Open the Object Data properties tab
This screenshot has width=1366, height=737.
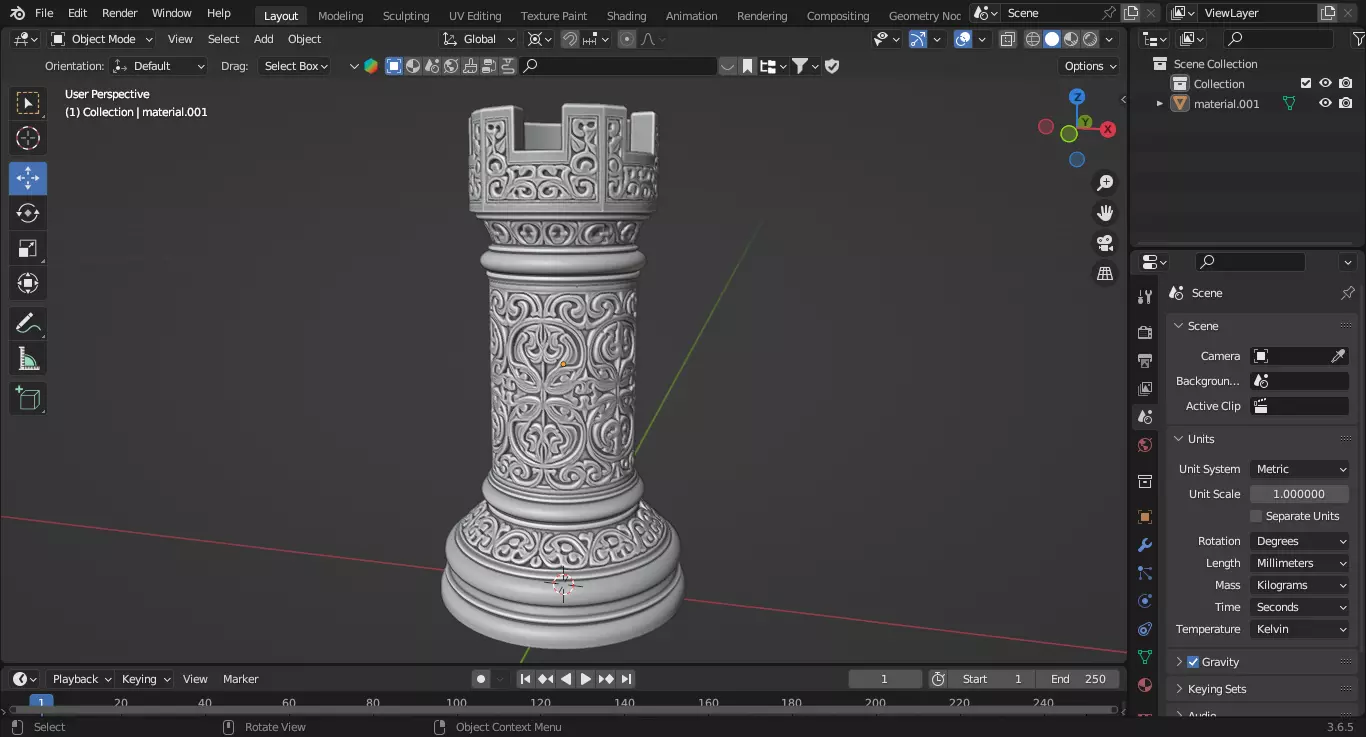pyautogui.click(x=1145, y=657)
